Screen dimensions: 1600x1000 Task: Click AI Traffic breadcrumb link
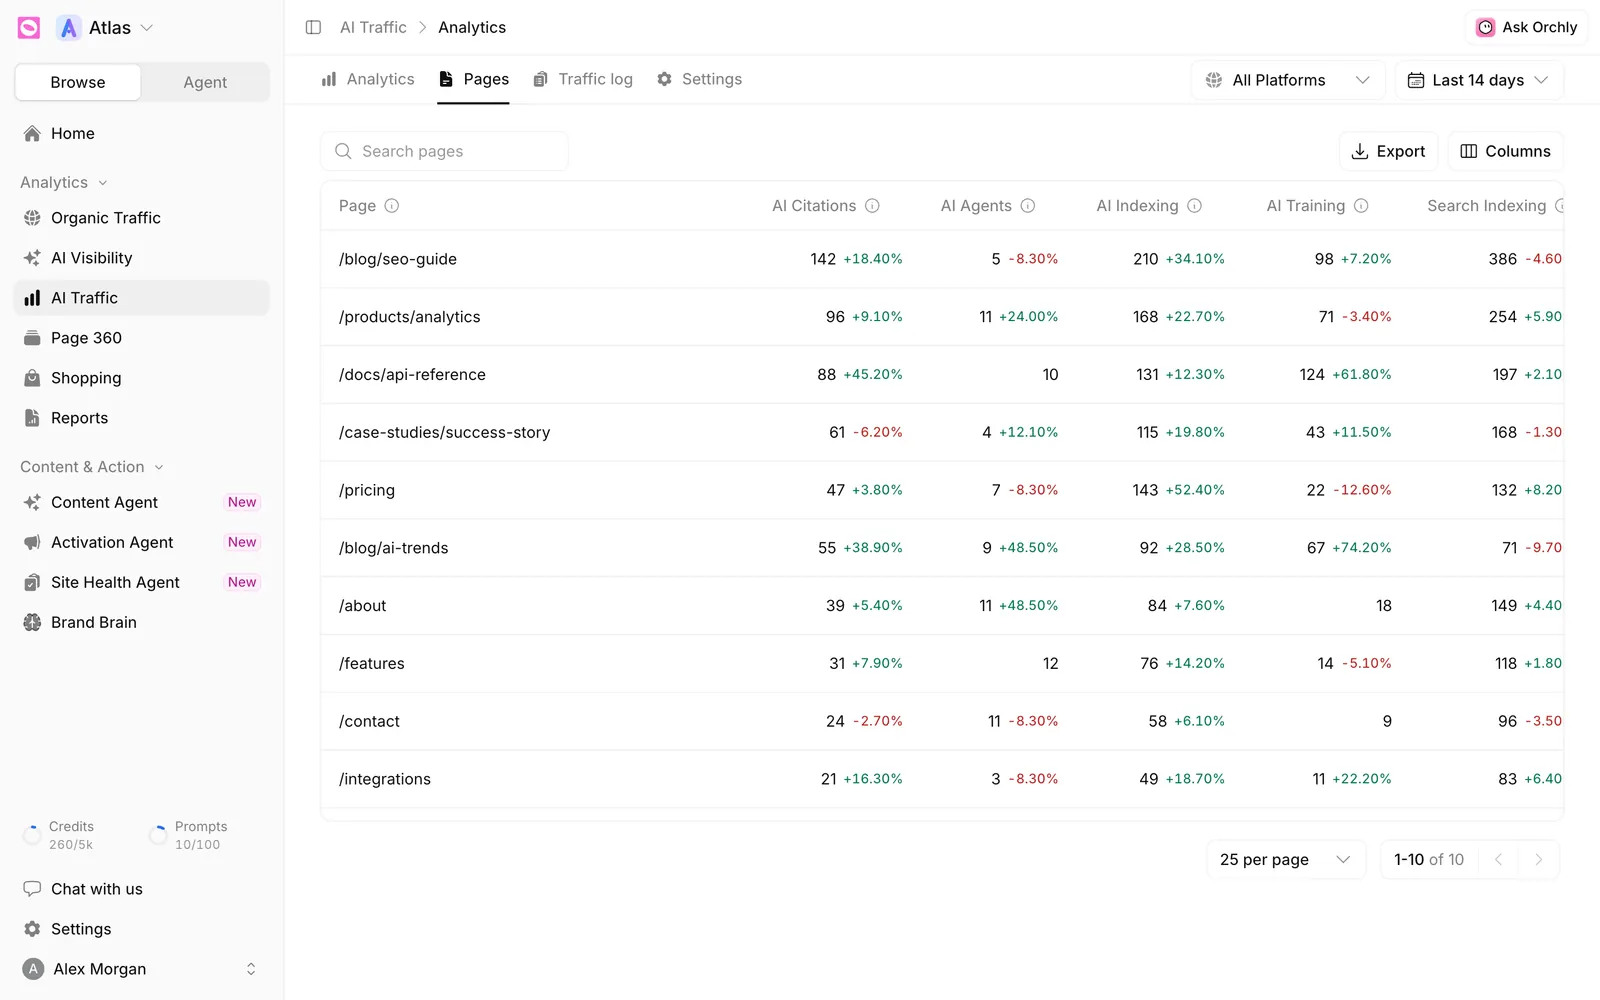pos(373,27)
